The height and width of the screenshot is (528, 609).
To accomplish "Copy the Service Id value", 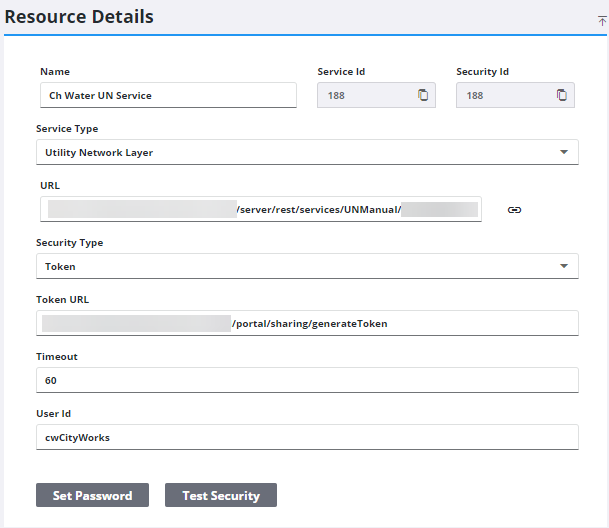I will [422, 95].
